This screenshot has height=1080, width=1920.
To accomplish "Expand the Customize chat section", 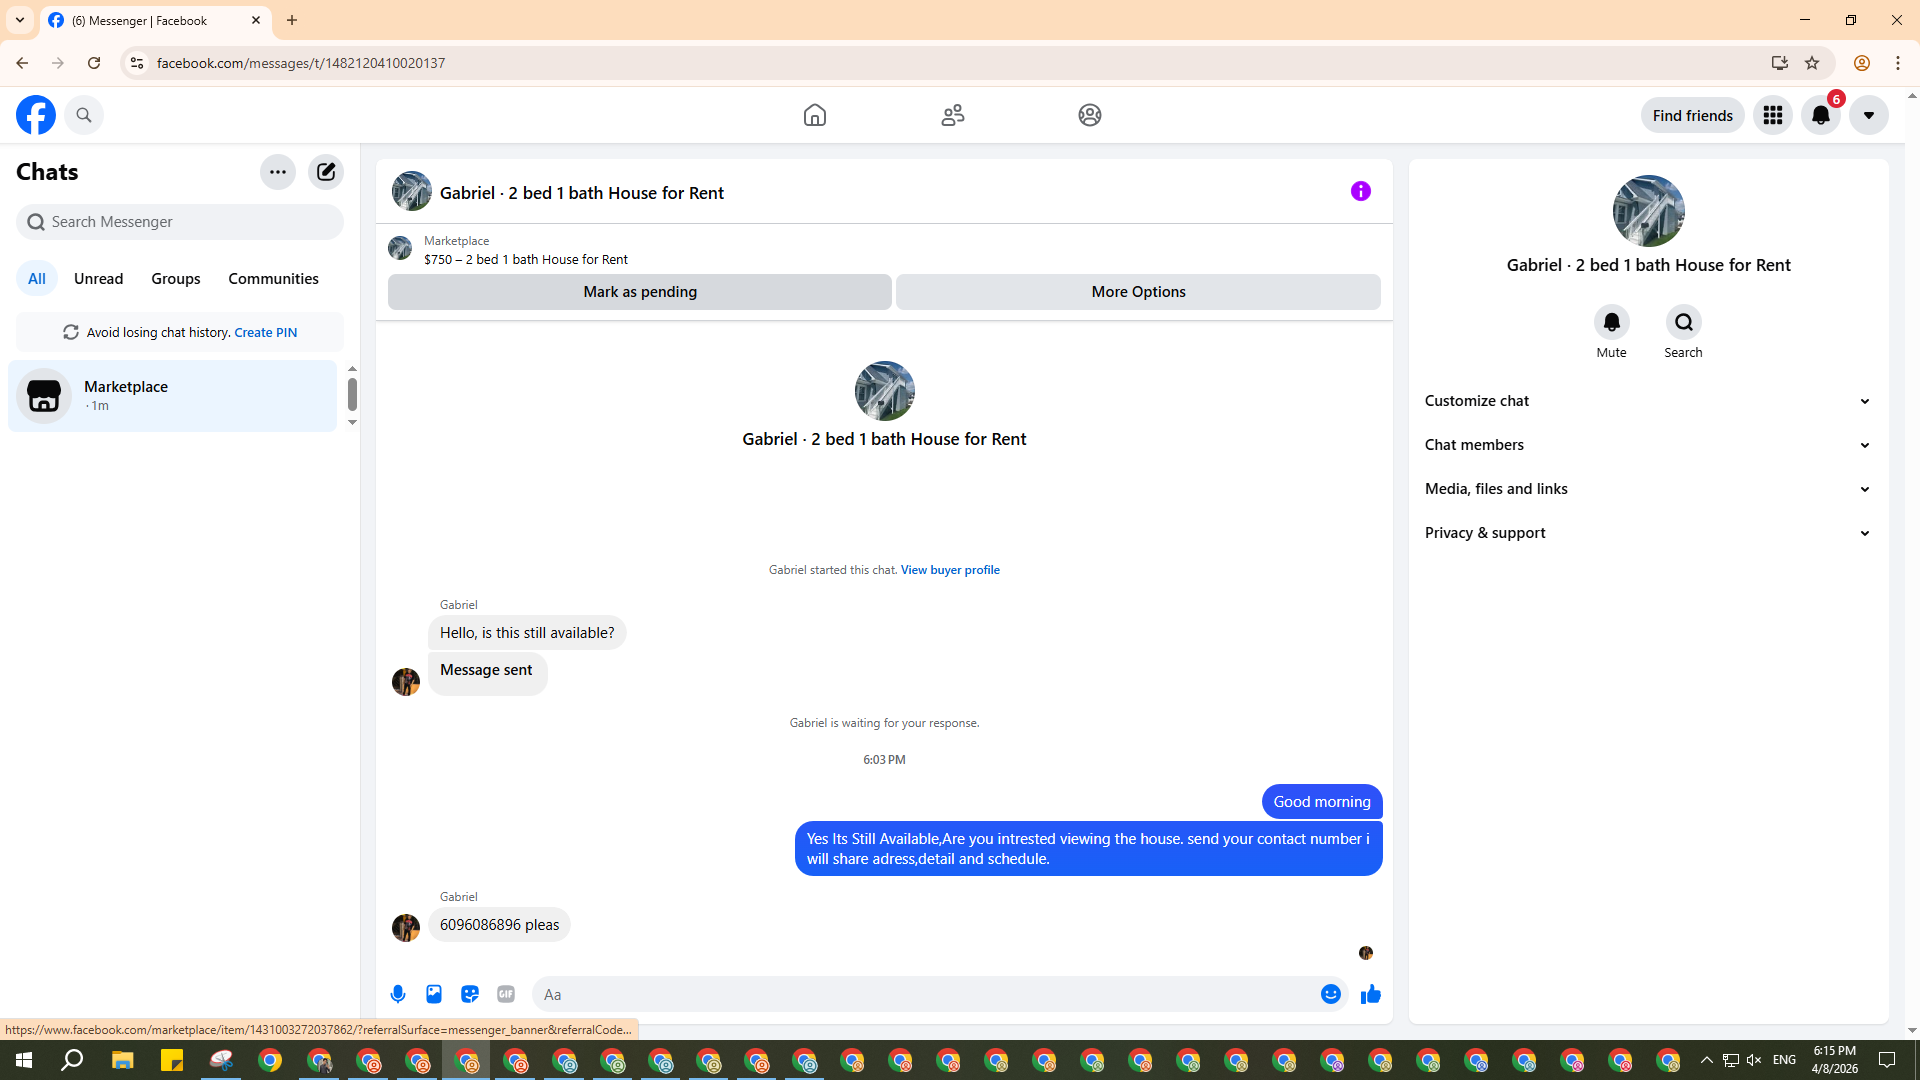I will pos(1648,401).
